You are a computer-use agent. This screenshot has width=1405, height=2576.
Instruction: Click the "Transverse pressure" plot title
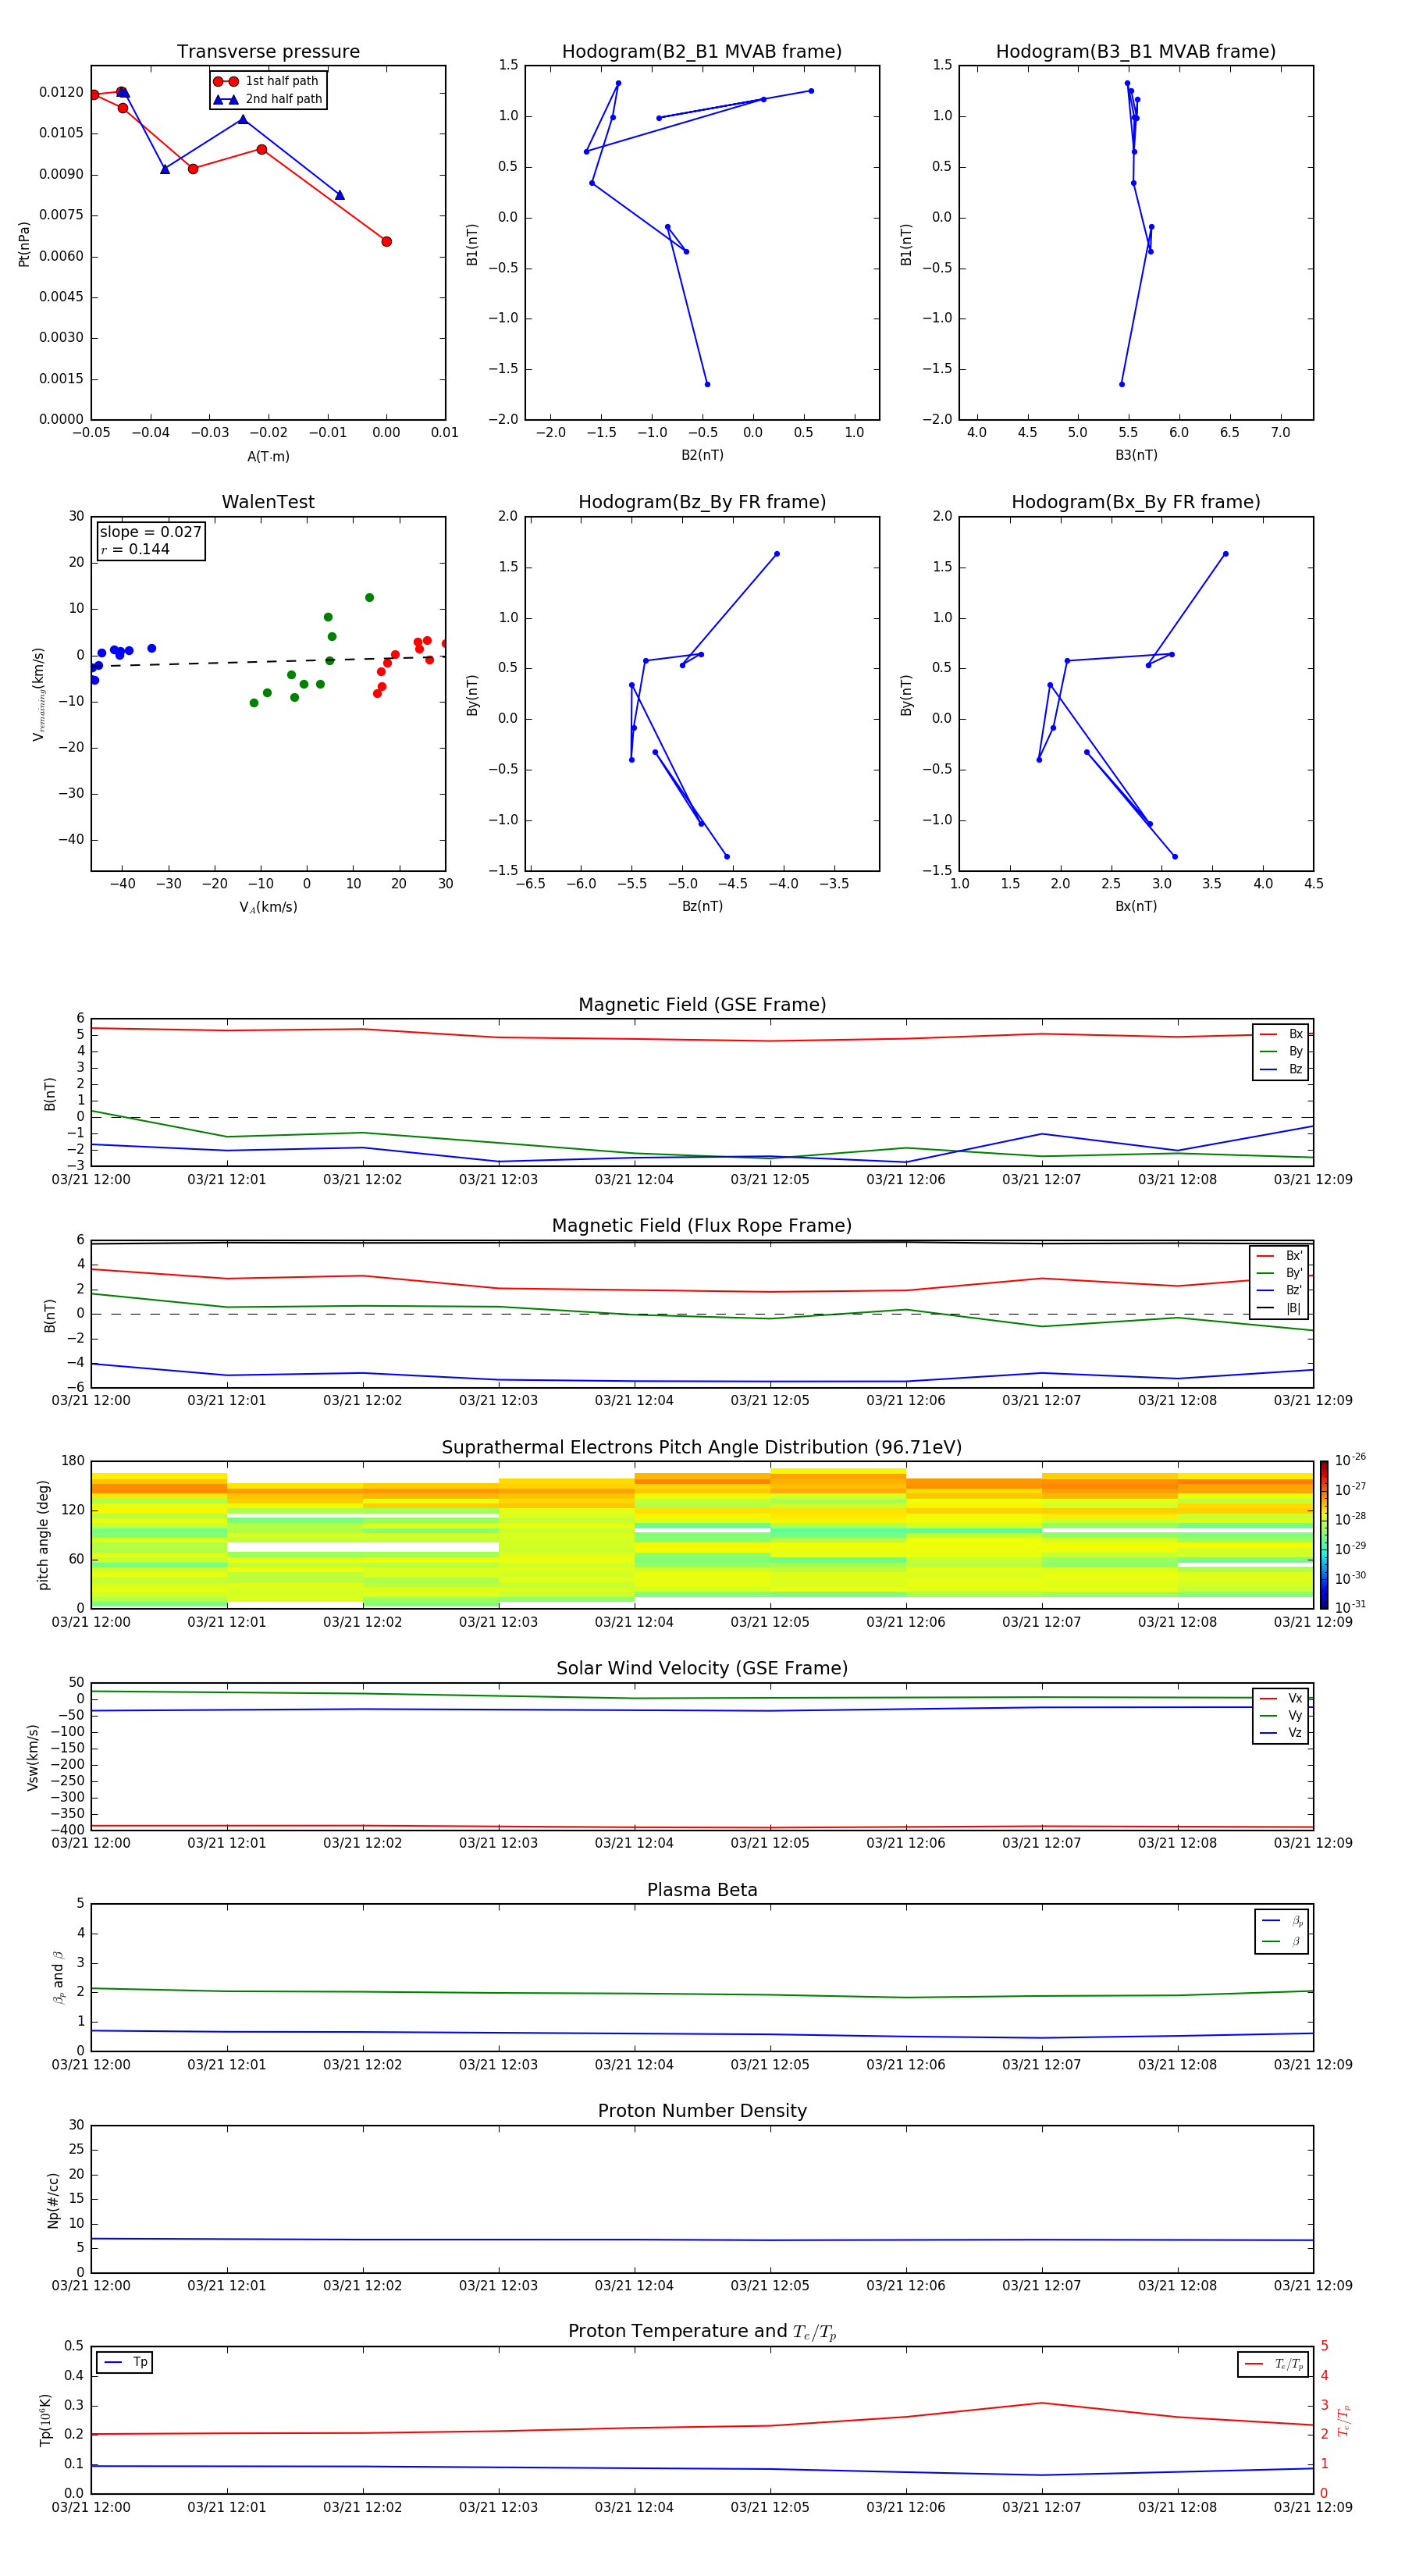(268, 52)
